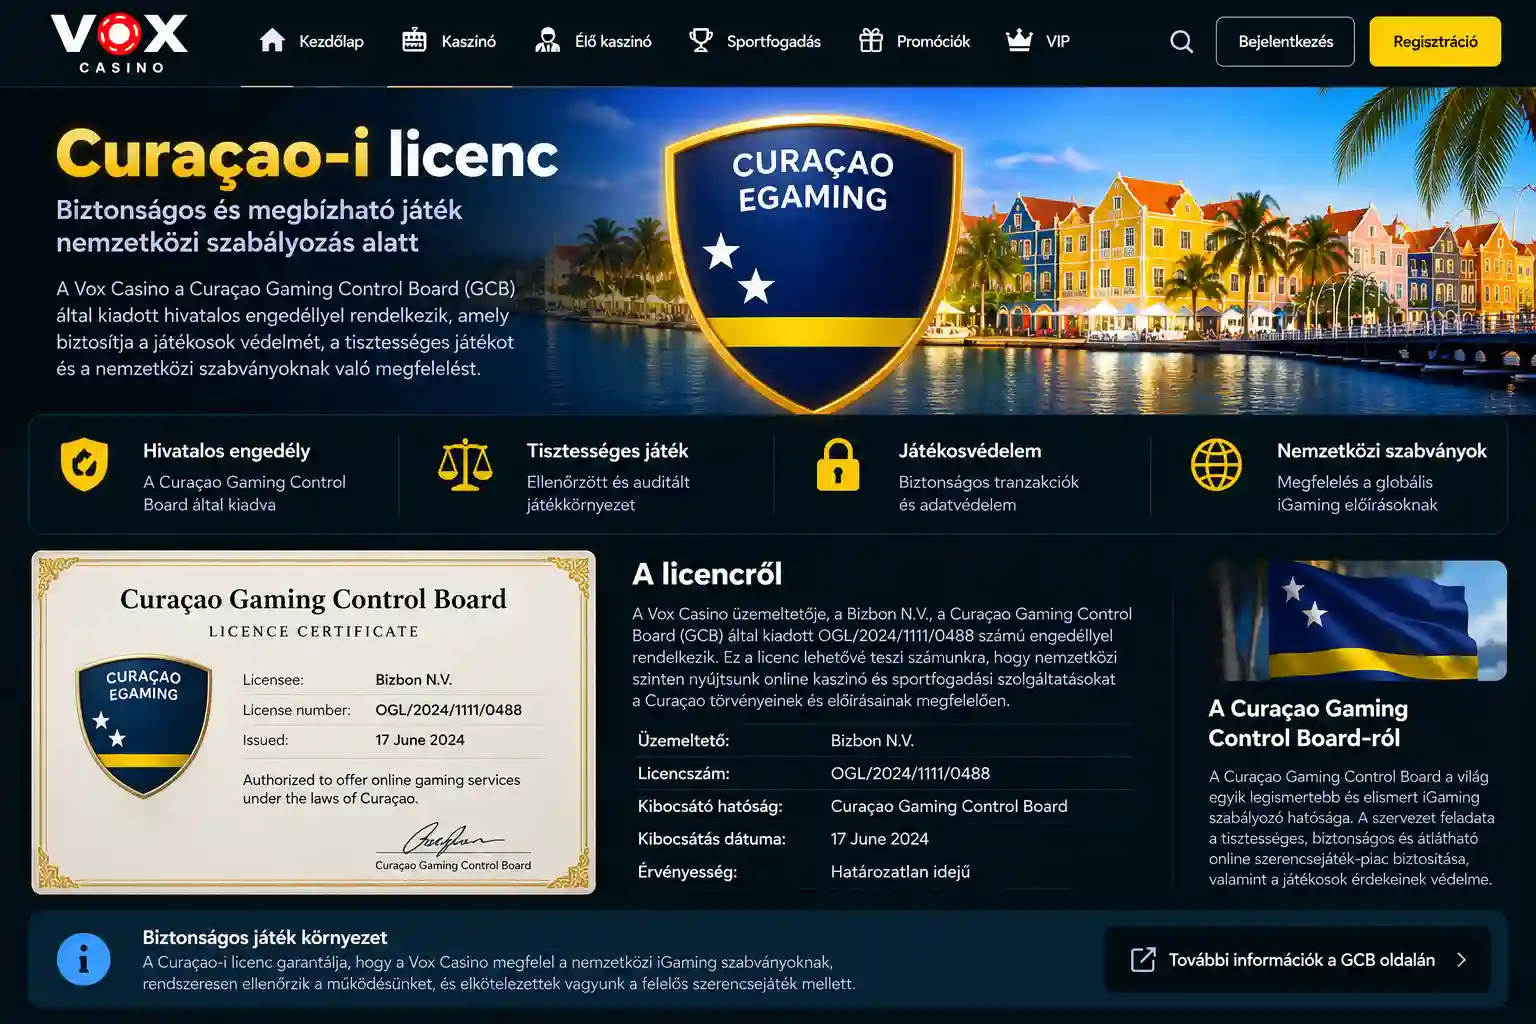Click the Érvényesség value Határozatlan idejű

[900, 872]
